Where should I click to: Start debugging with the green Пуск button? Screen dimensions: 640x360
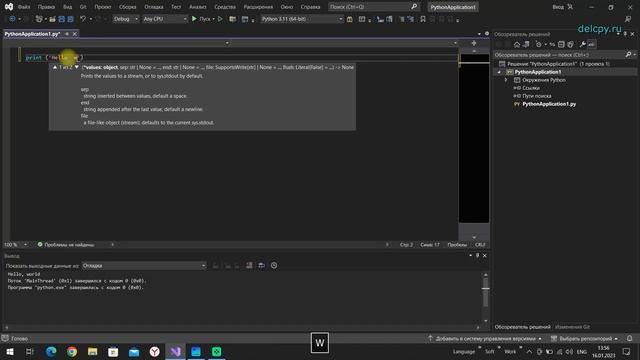[x=202, y=19]
